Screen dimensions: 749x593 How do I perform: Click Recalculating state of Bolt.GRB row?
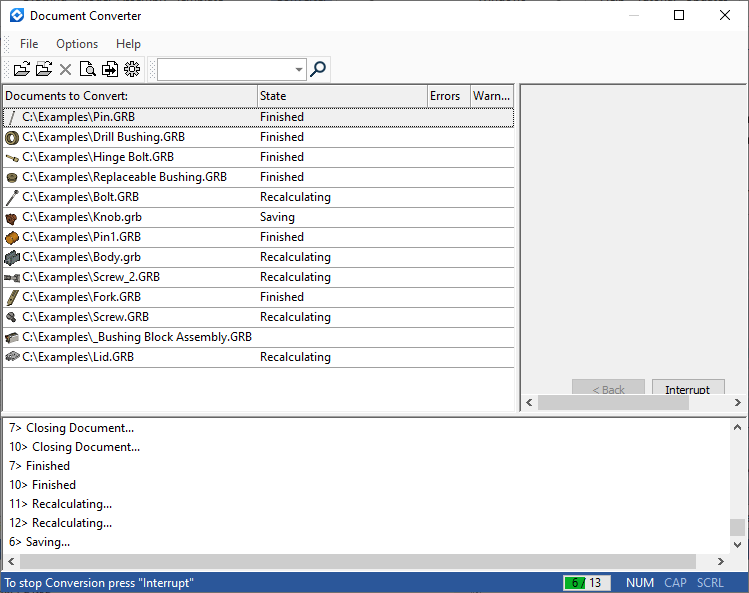295,197
